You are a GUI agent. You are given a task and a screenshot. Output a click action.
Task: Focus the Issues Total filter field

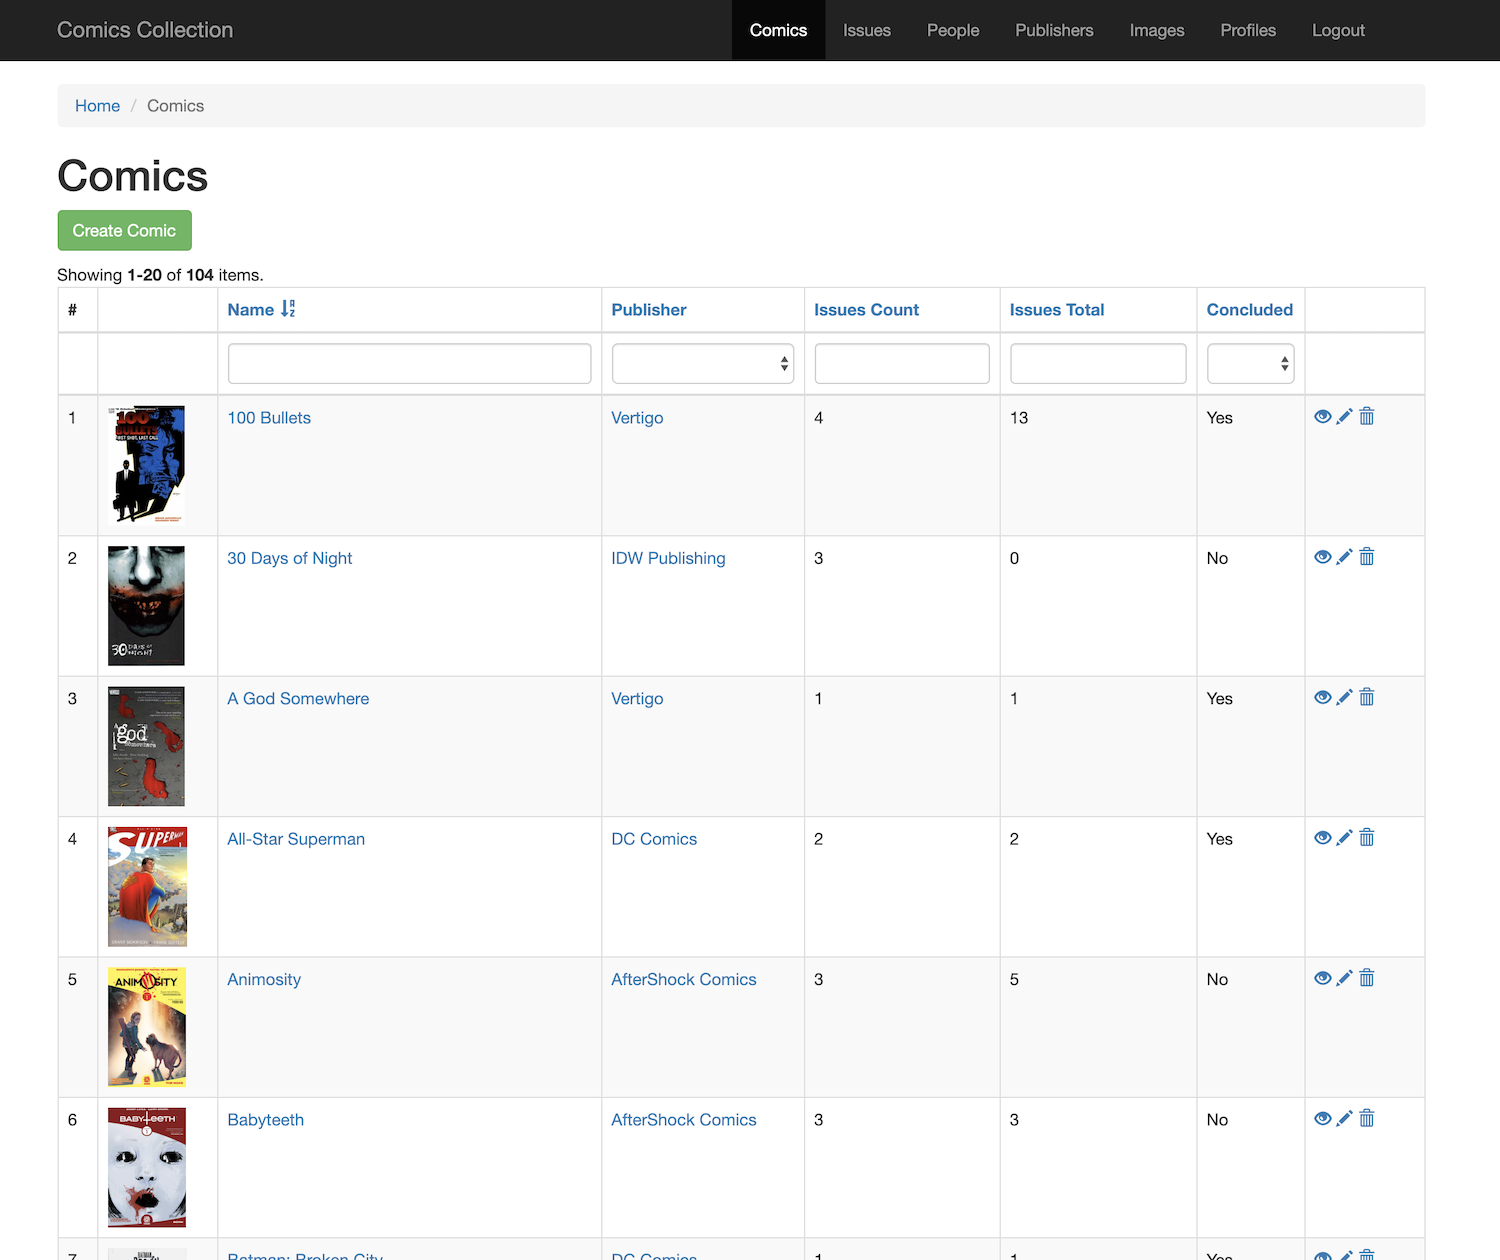[x=1098, y=364]
